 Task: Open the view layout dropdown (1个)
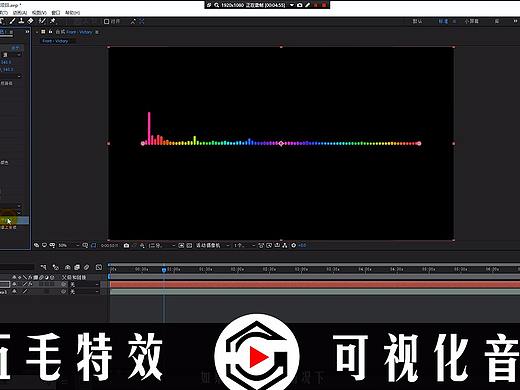pyautogui.click(x=244, y=245)
